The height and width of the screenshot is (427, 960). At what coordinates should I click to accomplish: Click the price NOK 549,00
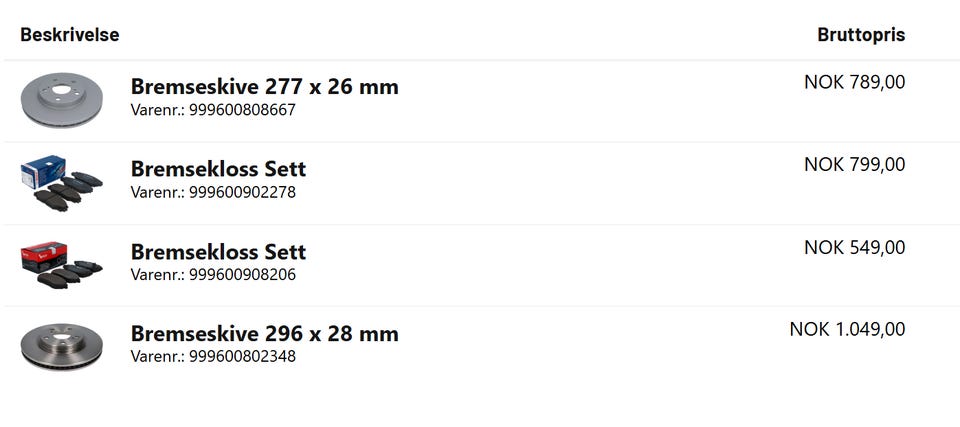coord(854,247)
